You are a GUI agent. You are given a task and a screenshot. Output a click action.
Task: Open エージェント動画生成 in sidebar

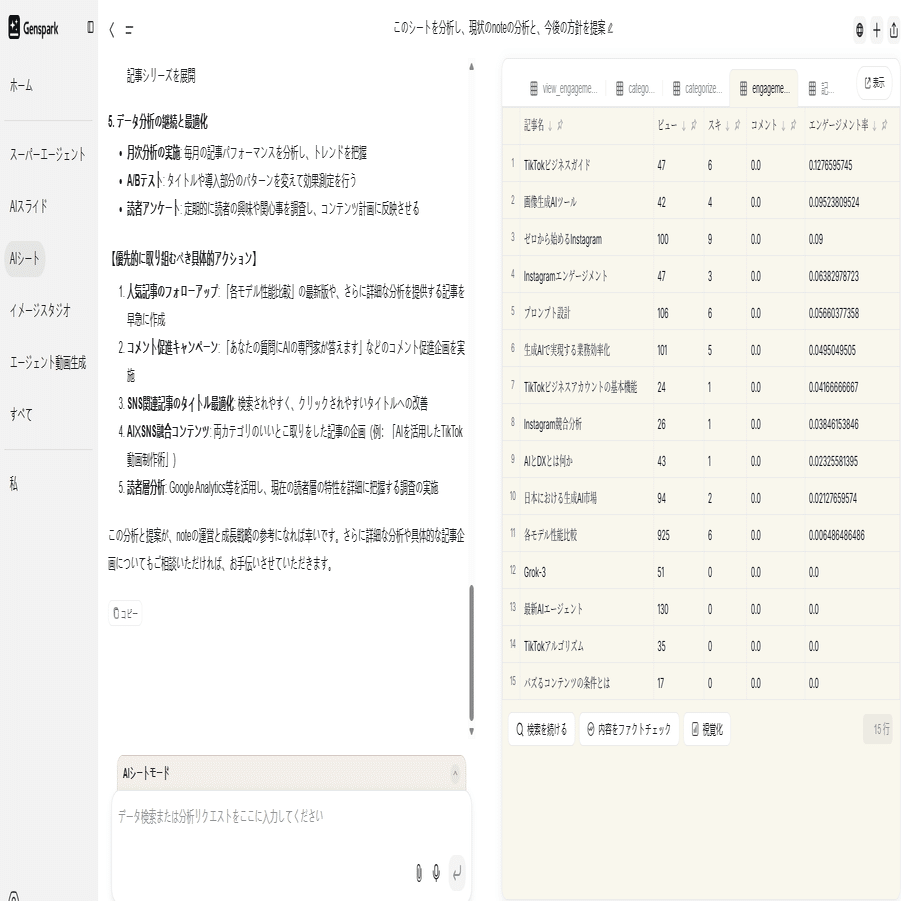pyautogui.click(x=48, y=363)
